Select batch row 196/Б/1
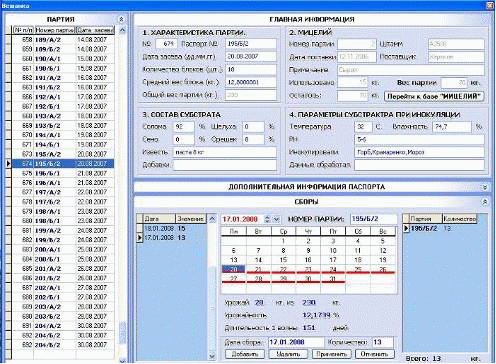The image size is (496, 364). (63, 173)
